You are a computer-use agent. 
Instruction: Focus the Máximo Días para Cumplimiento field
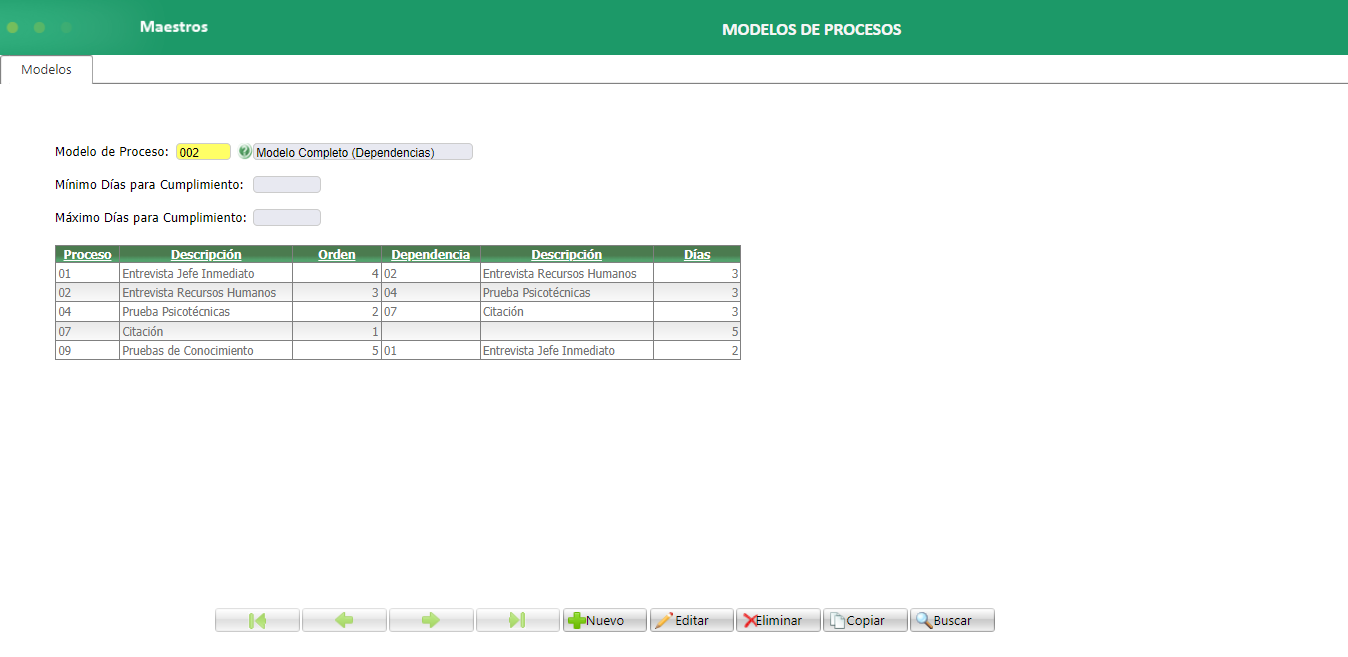(286, 218)
